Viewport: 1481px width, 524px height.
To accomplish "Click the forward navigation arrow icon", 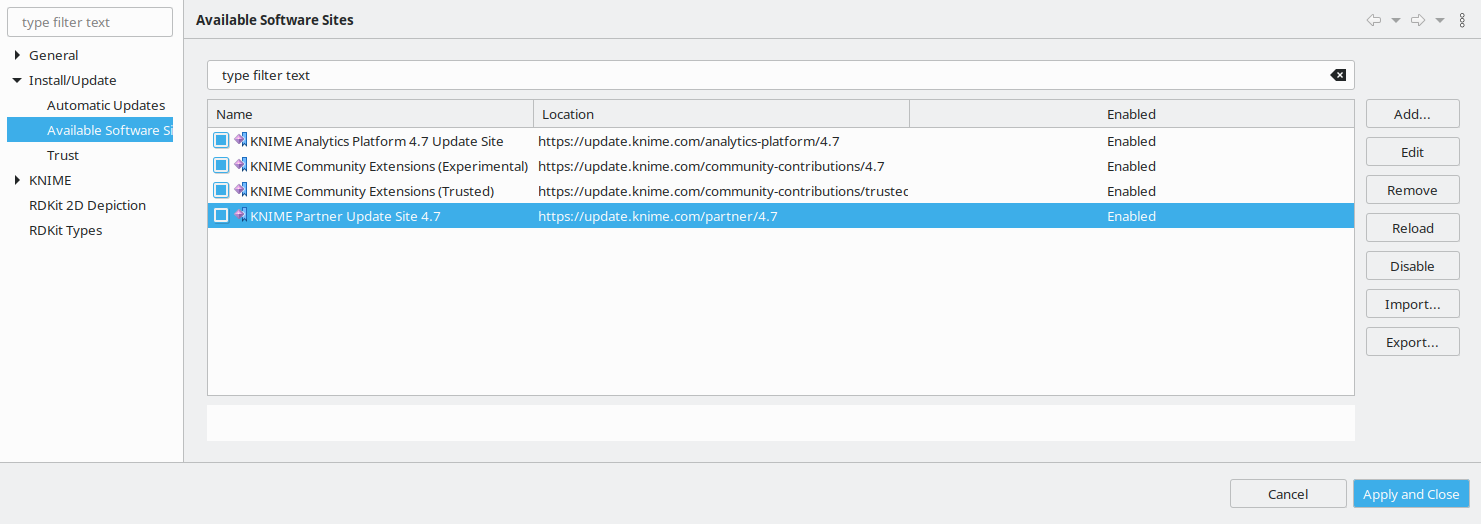I will pyautogui.click(x=1417, y=20).
